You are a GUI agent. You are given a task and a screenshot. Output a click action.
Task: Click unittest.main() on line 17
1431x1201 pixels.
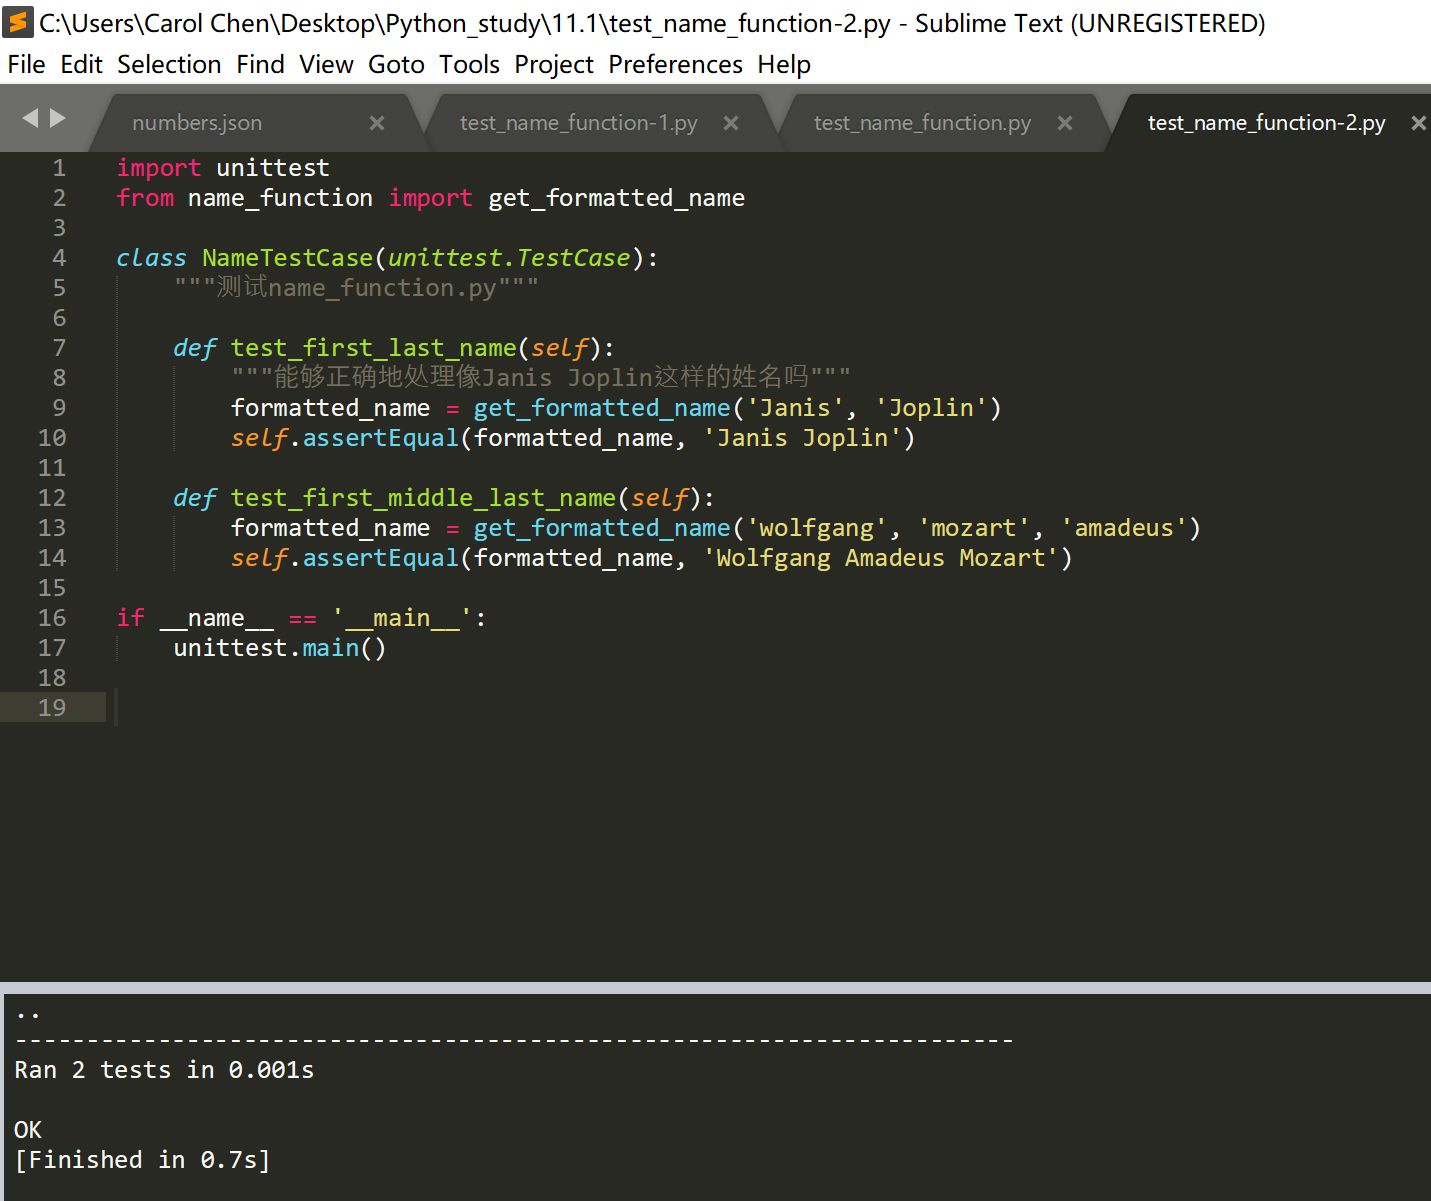280,648
